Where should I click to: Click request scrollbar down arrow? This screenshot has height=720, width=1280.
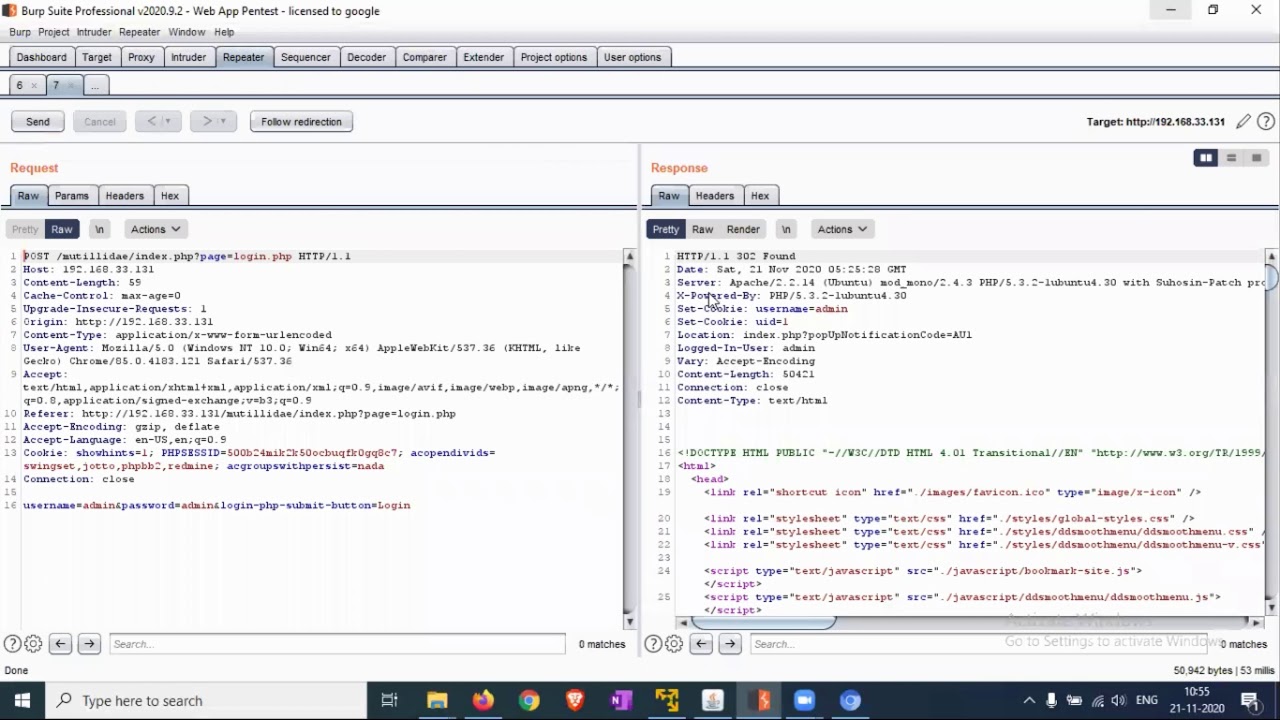tap(629, 620)
